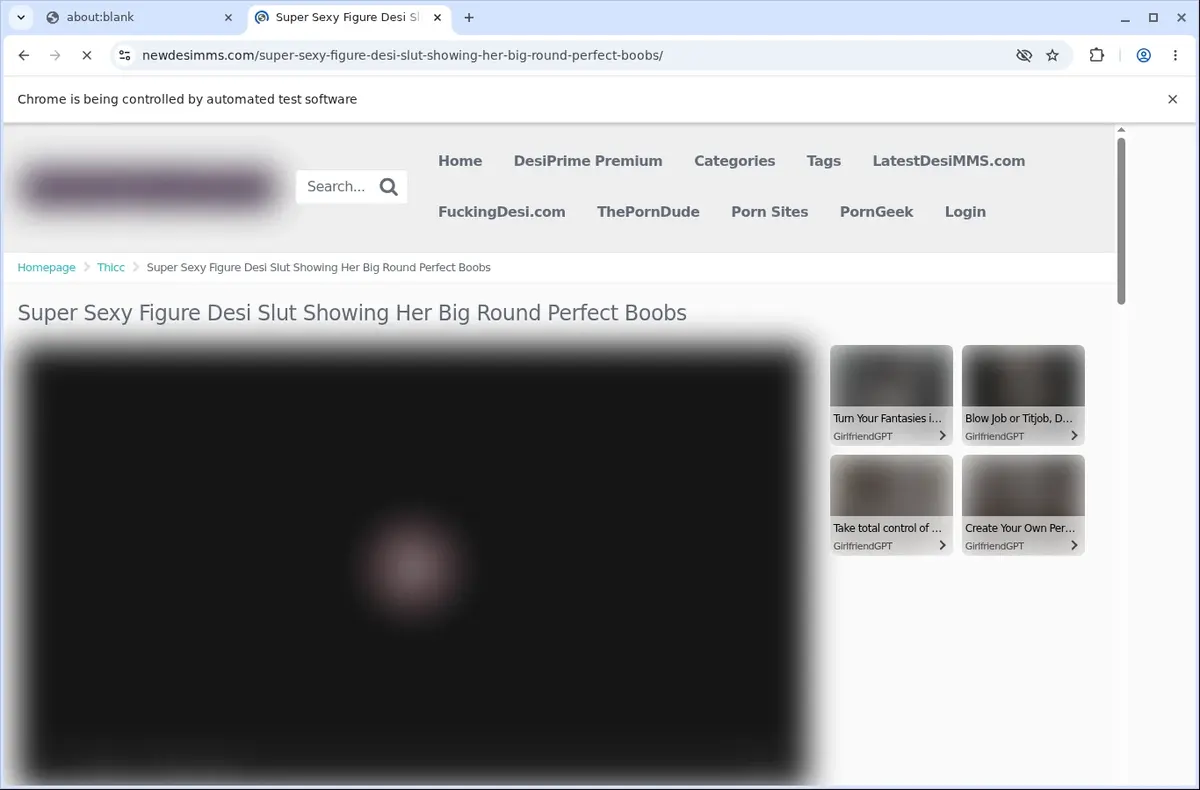This screenshot has width=1200, height=790.
Task: Open 'Create Your Own Per...' ad thumbnail
Action: coord(1023,505)
